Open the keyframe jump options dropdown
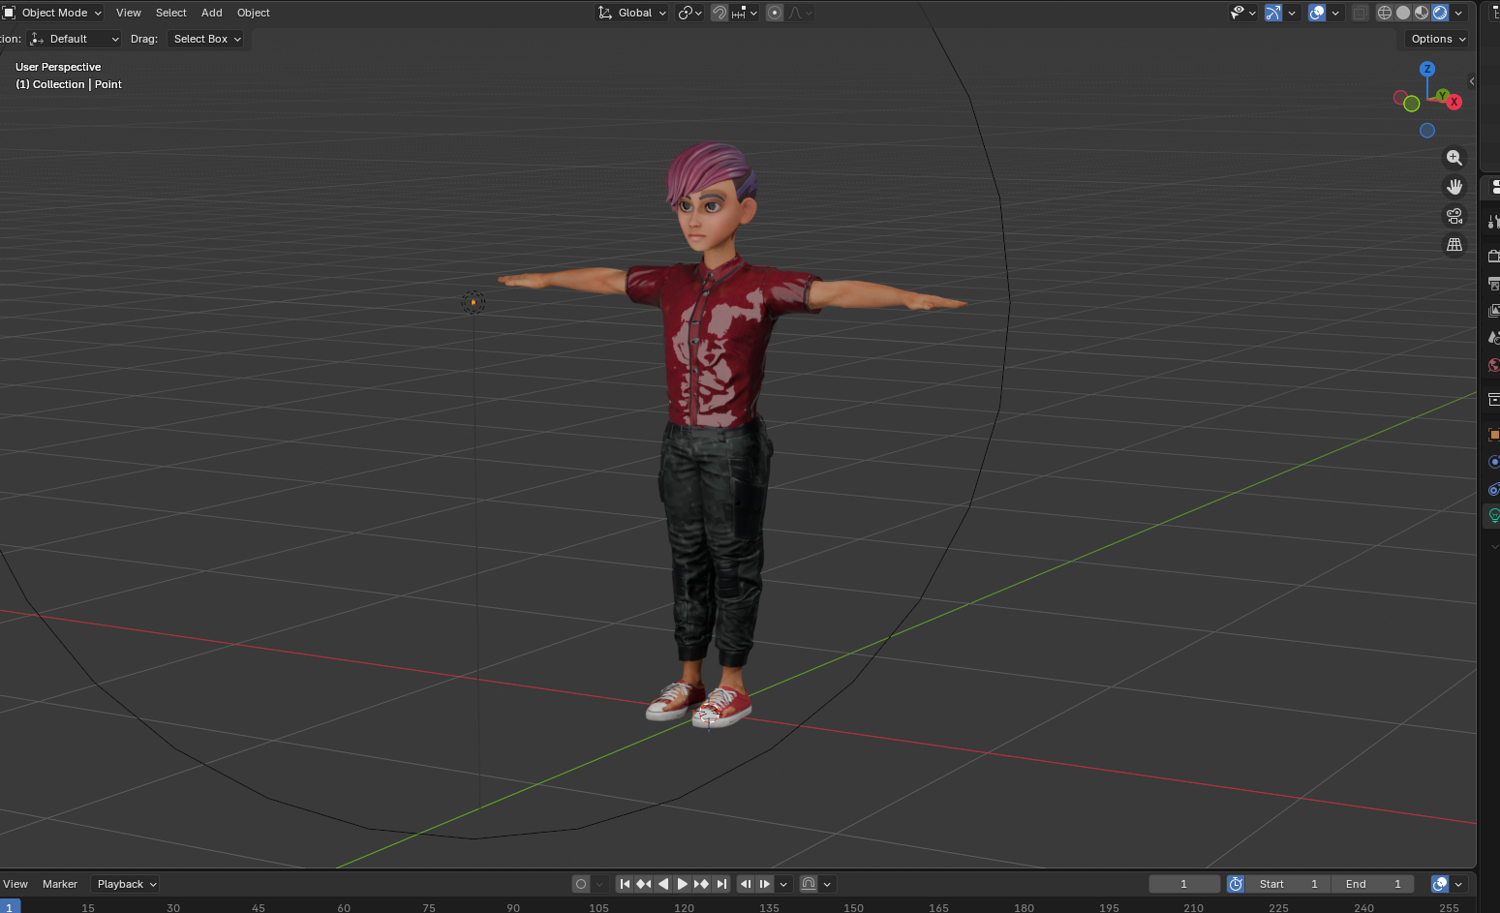This screenshot has height=913, width=1500. point(784,884)
